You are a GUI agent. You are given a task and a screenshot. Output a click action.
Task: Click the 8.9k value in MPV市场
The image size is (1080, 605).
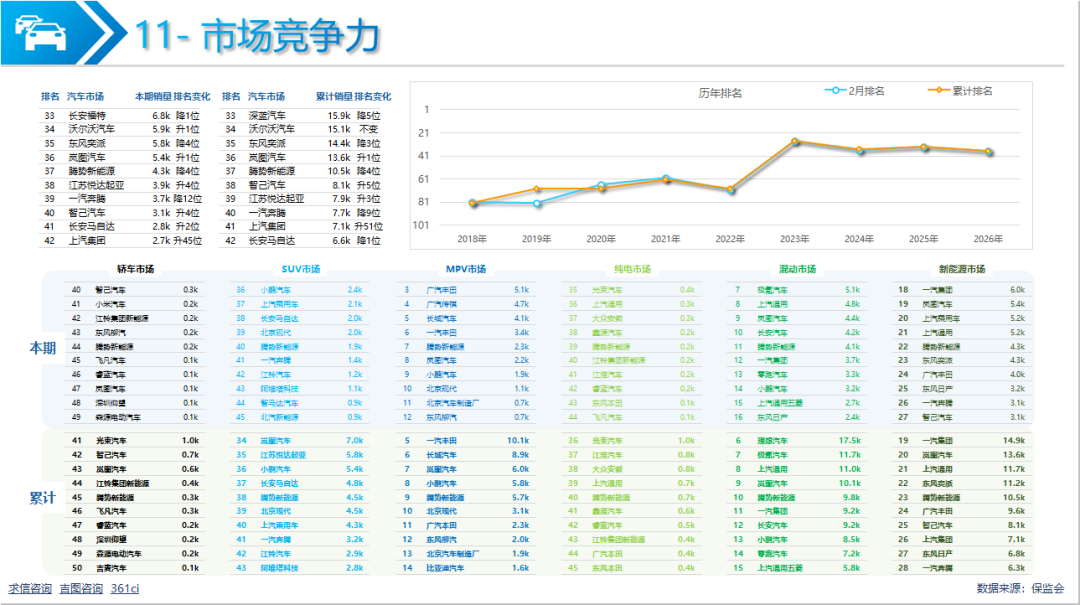pyautogui.click(x=520, y=455)
